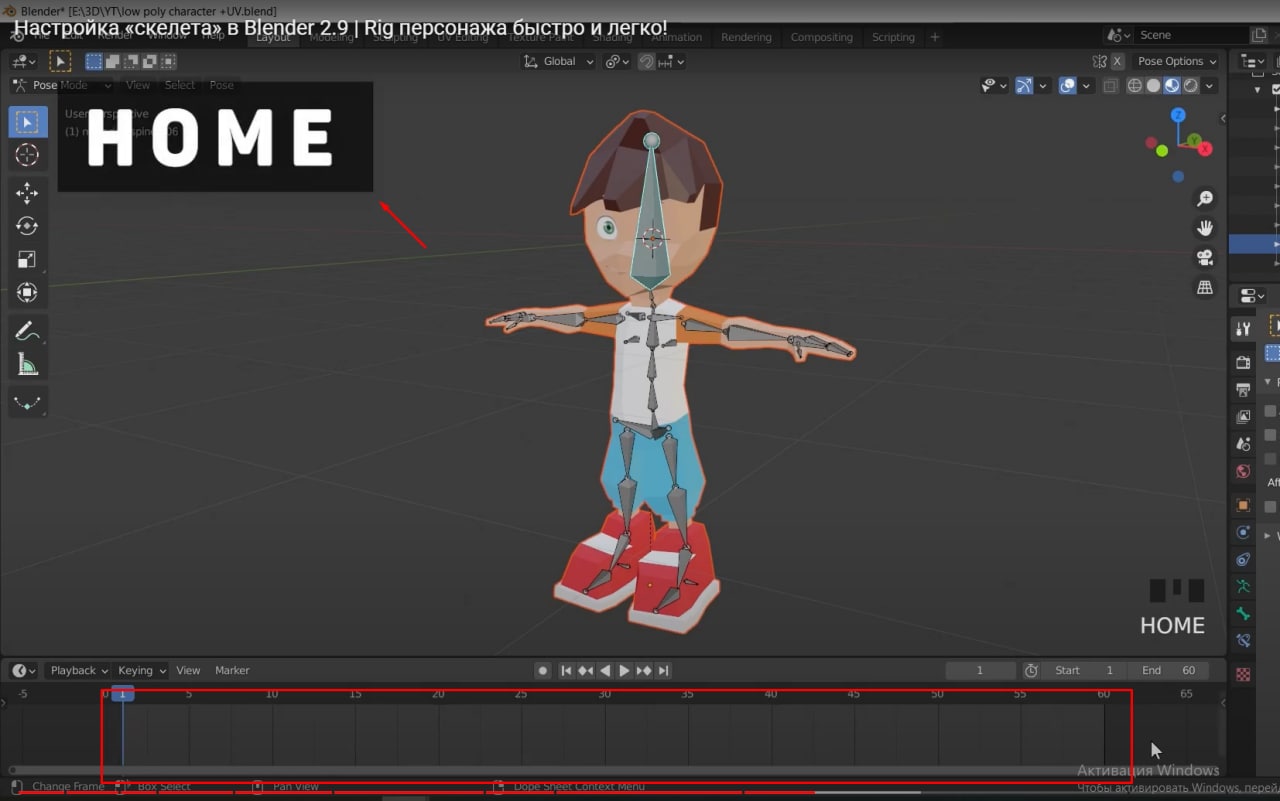
Task: Open the Texture properties tab
Action: point(1243,674)
